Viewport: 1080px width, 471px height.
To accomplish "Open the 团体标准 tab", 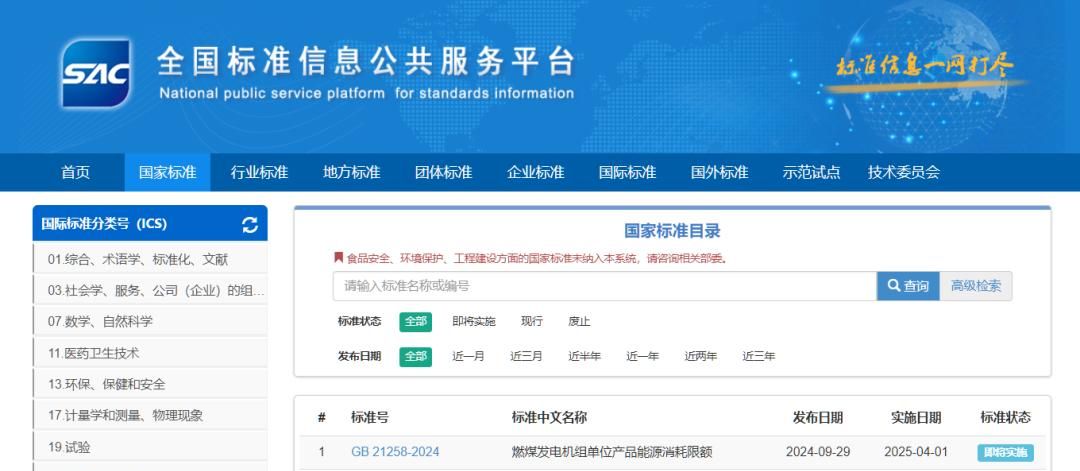I will (x=444, y=172).
